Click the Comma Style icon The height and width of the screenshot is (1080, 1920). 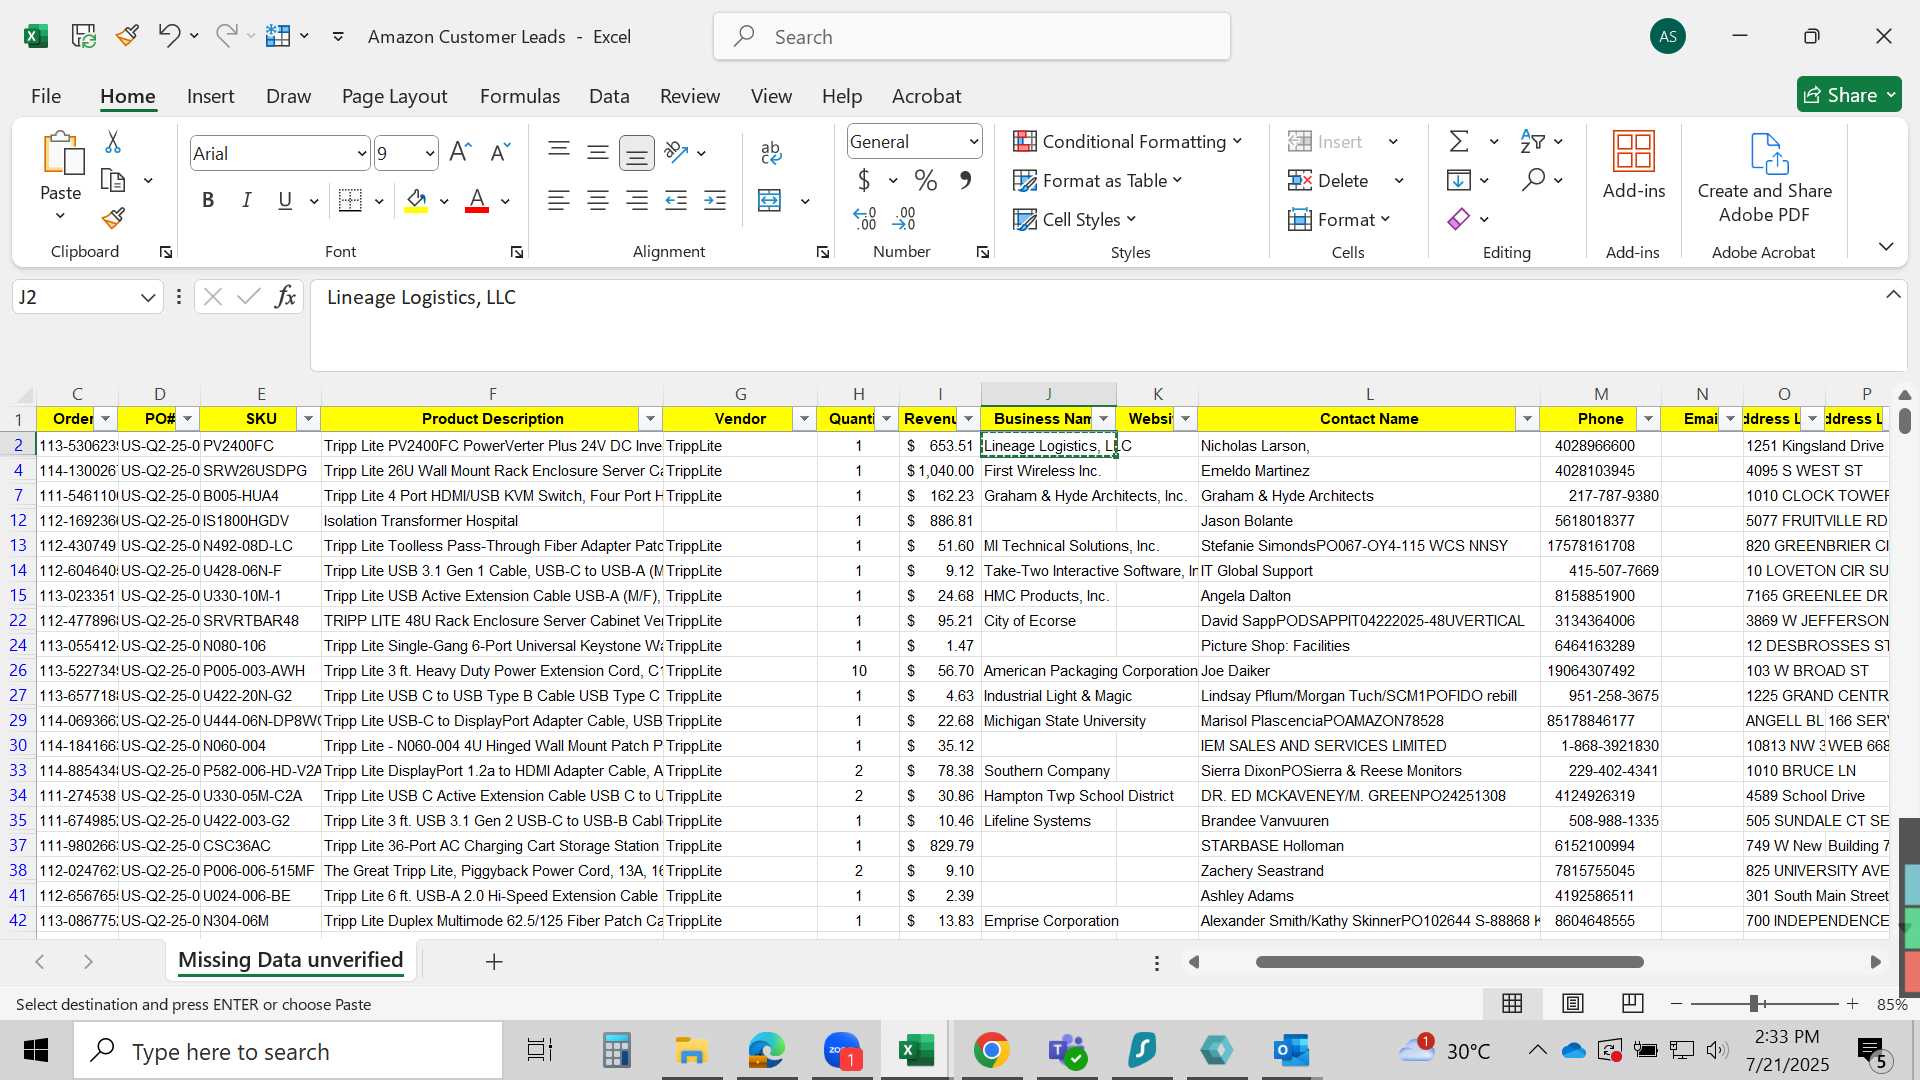[x=965, y=180]
